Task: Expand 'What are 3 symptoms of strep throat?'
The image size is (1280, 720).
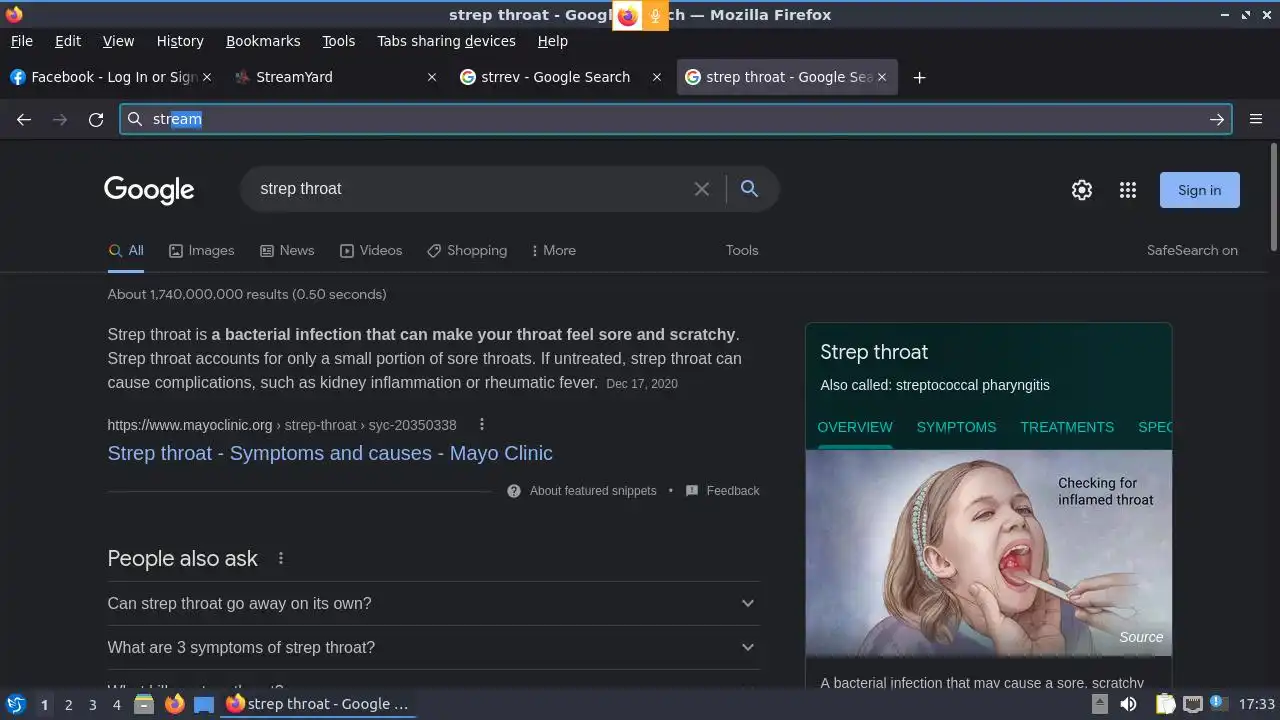Action: pos(433,647)
